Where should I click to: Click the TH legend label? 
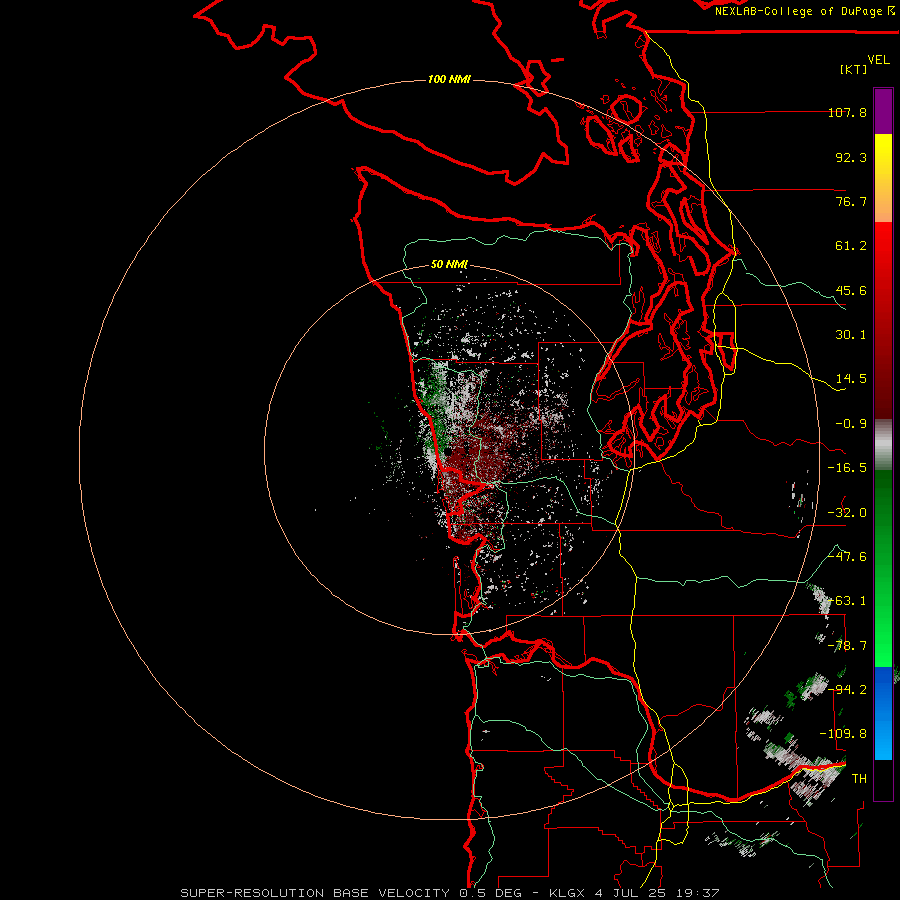point(859,779)
